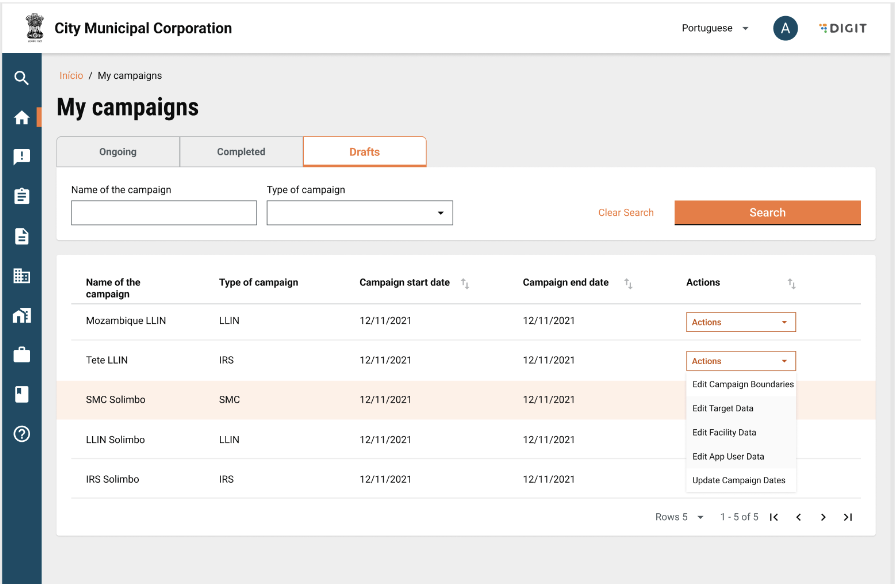Jump to the last page of results
The width and height of the screenshot is (896, 584).
click(847, 517)
